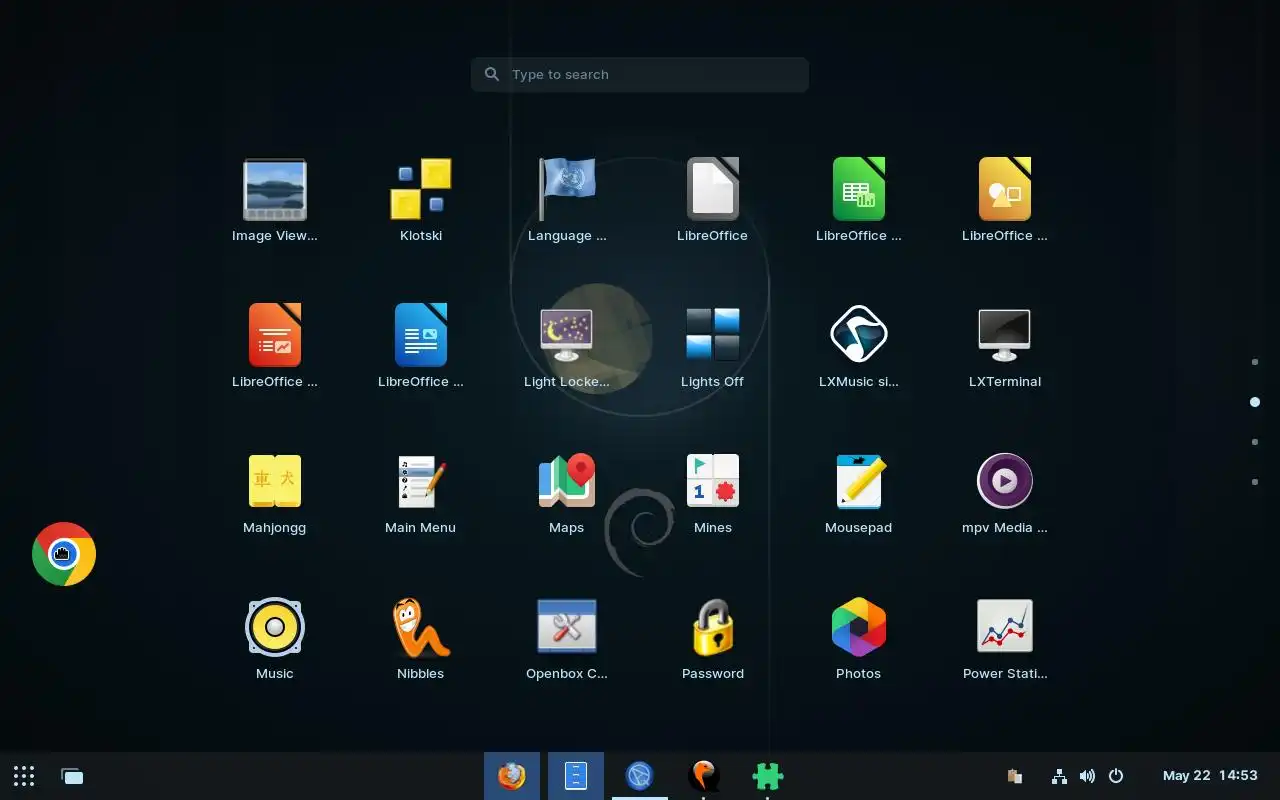Open the orange bird app in the taskbar

pos(704,776)
